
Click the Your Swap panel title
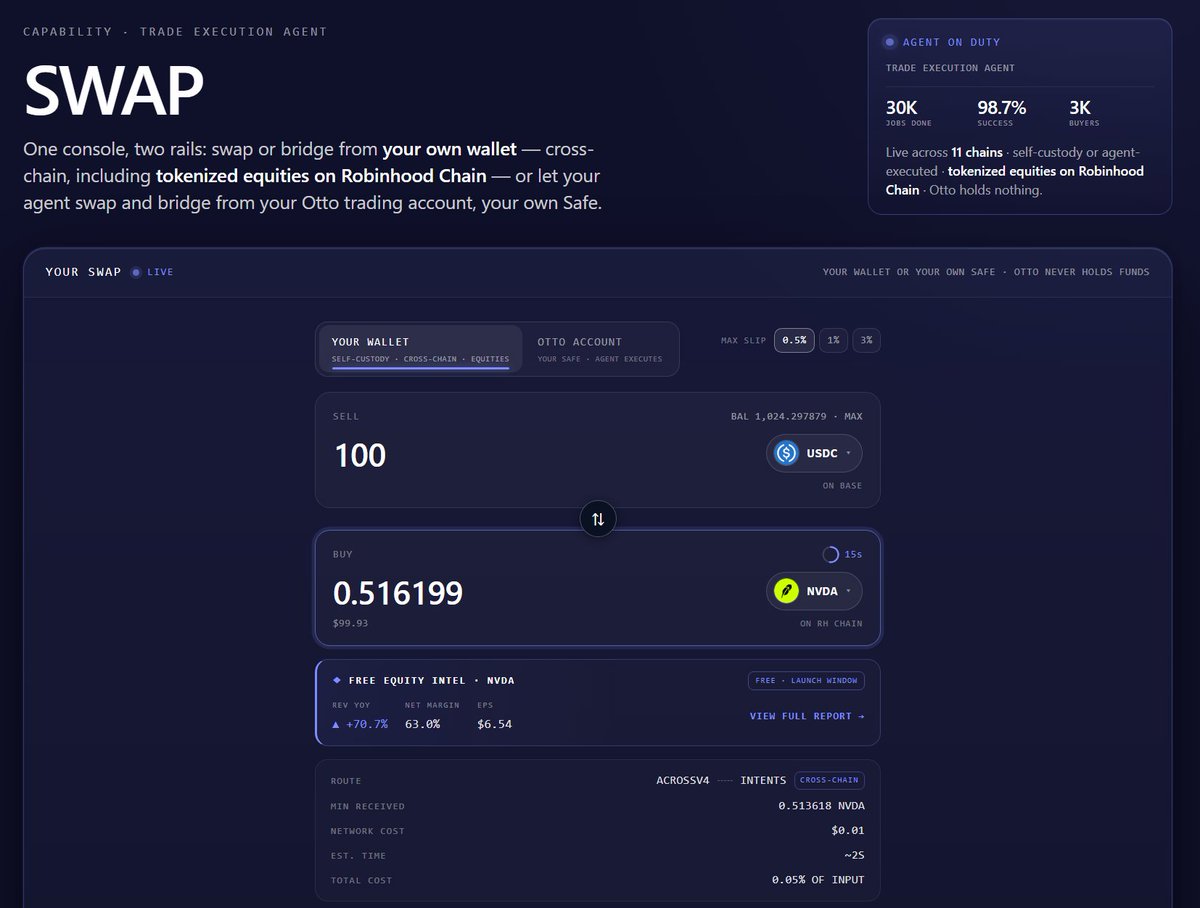(x=83, y=272)
